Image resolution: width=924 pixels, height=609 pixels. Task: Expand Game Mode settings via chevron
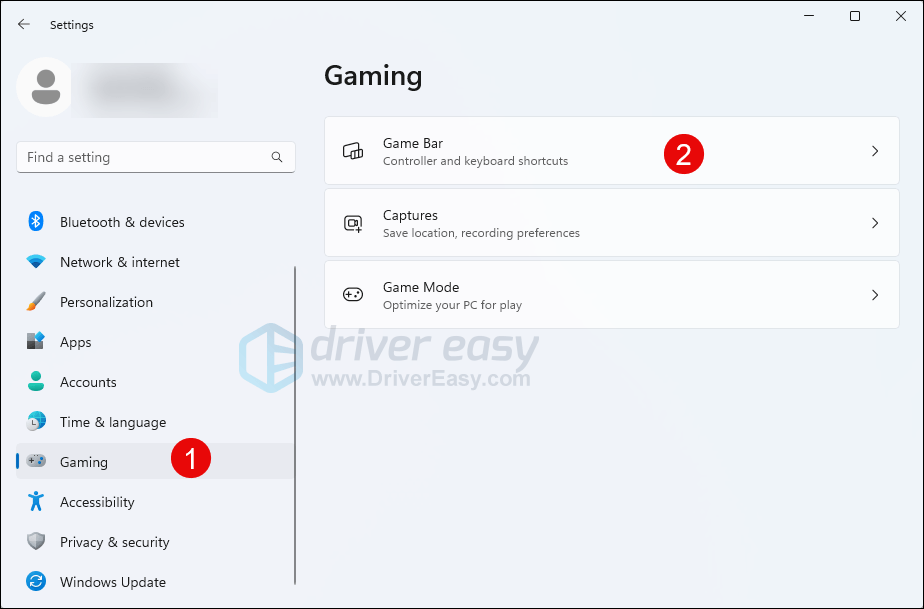pos(874,295)
